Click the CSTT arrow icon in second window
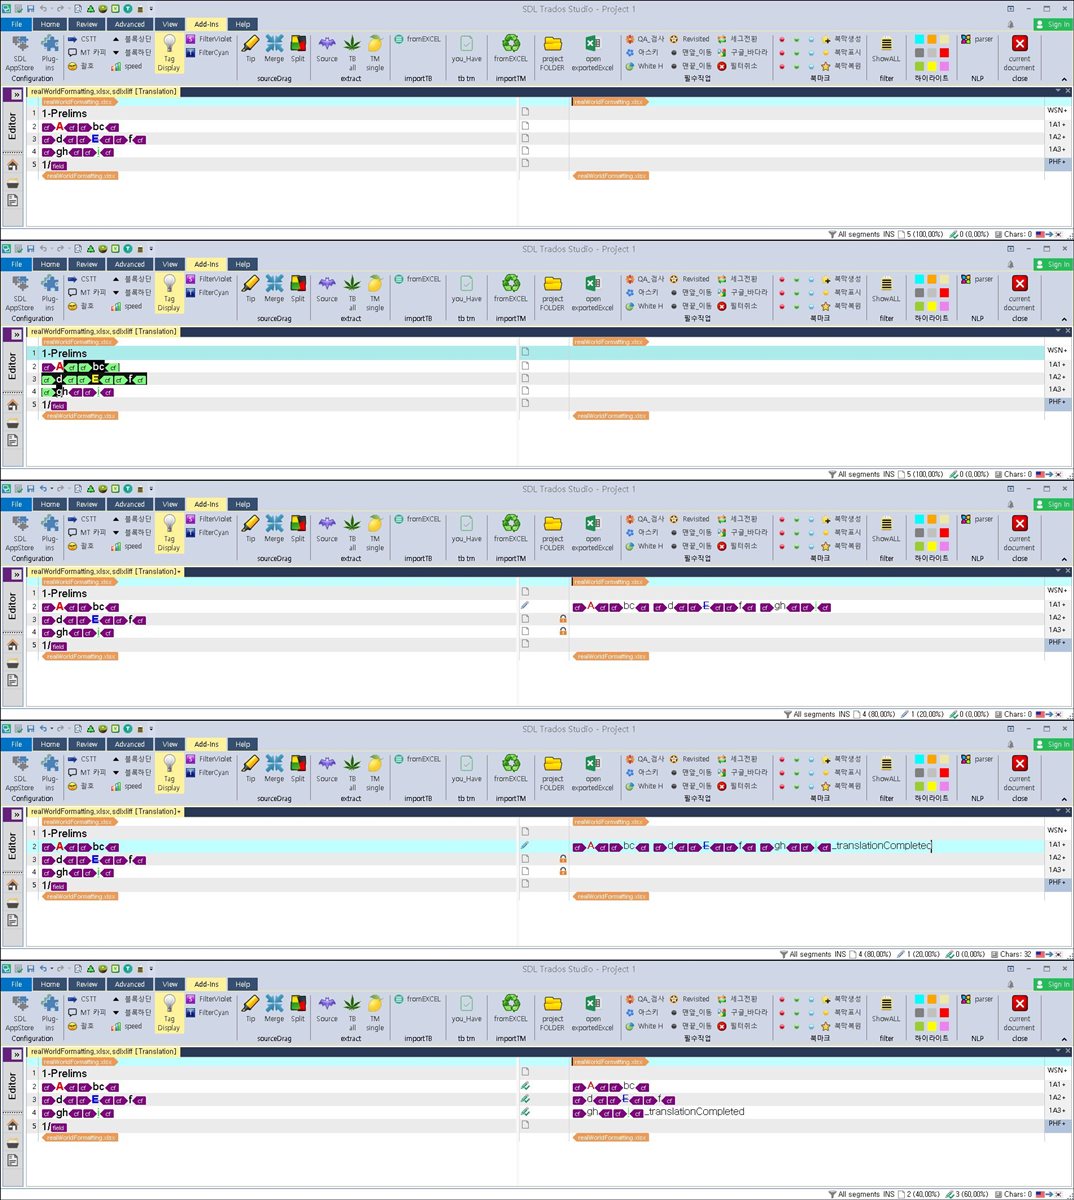1074x1200 pixels. [x=82, y=280]
